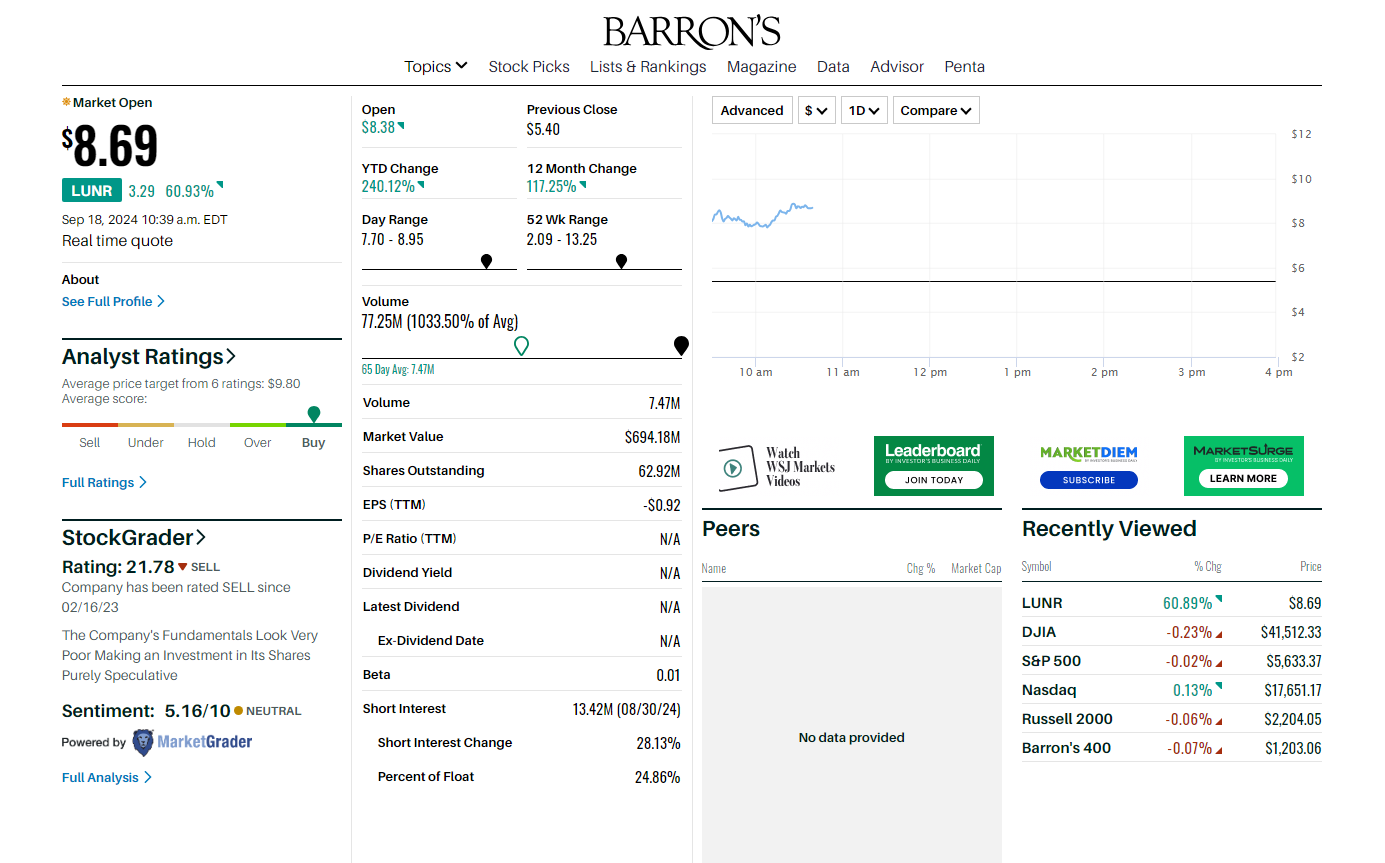Select Barron's 400 in Recently Viewed
Image resolution: width=1385 pixels, height=863 pixels.
coord(1066,748)
